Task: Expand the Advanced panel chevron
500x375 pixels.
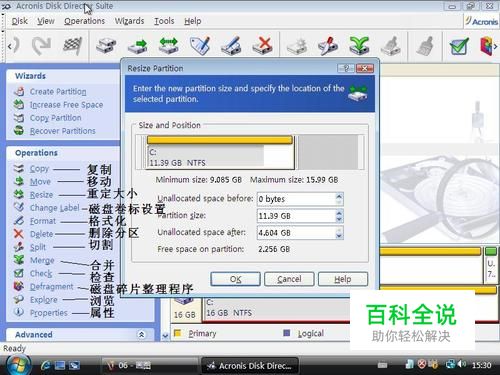Action: tap(141, 334)
